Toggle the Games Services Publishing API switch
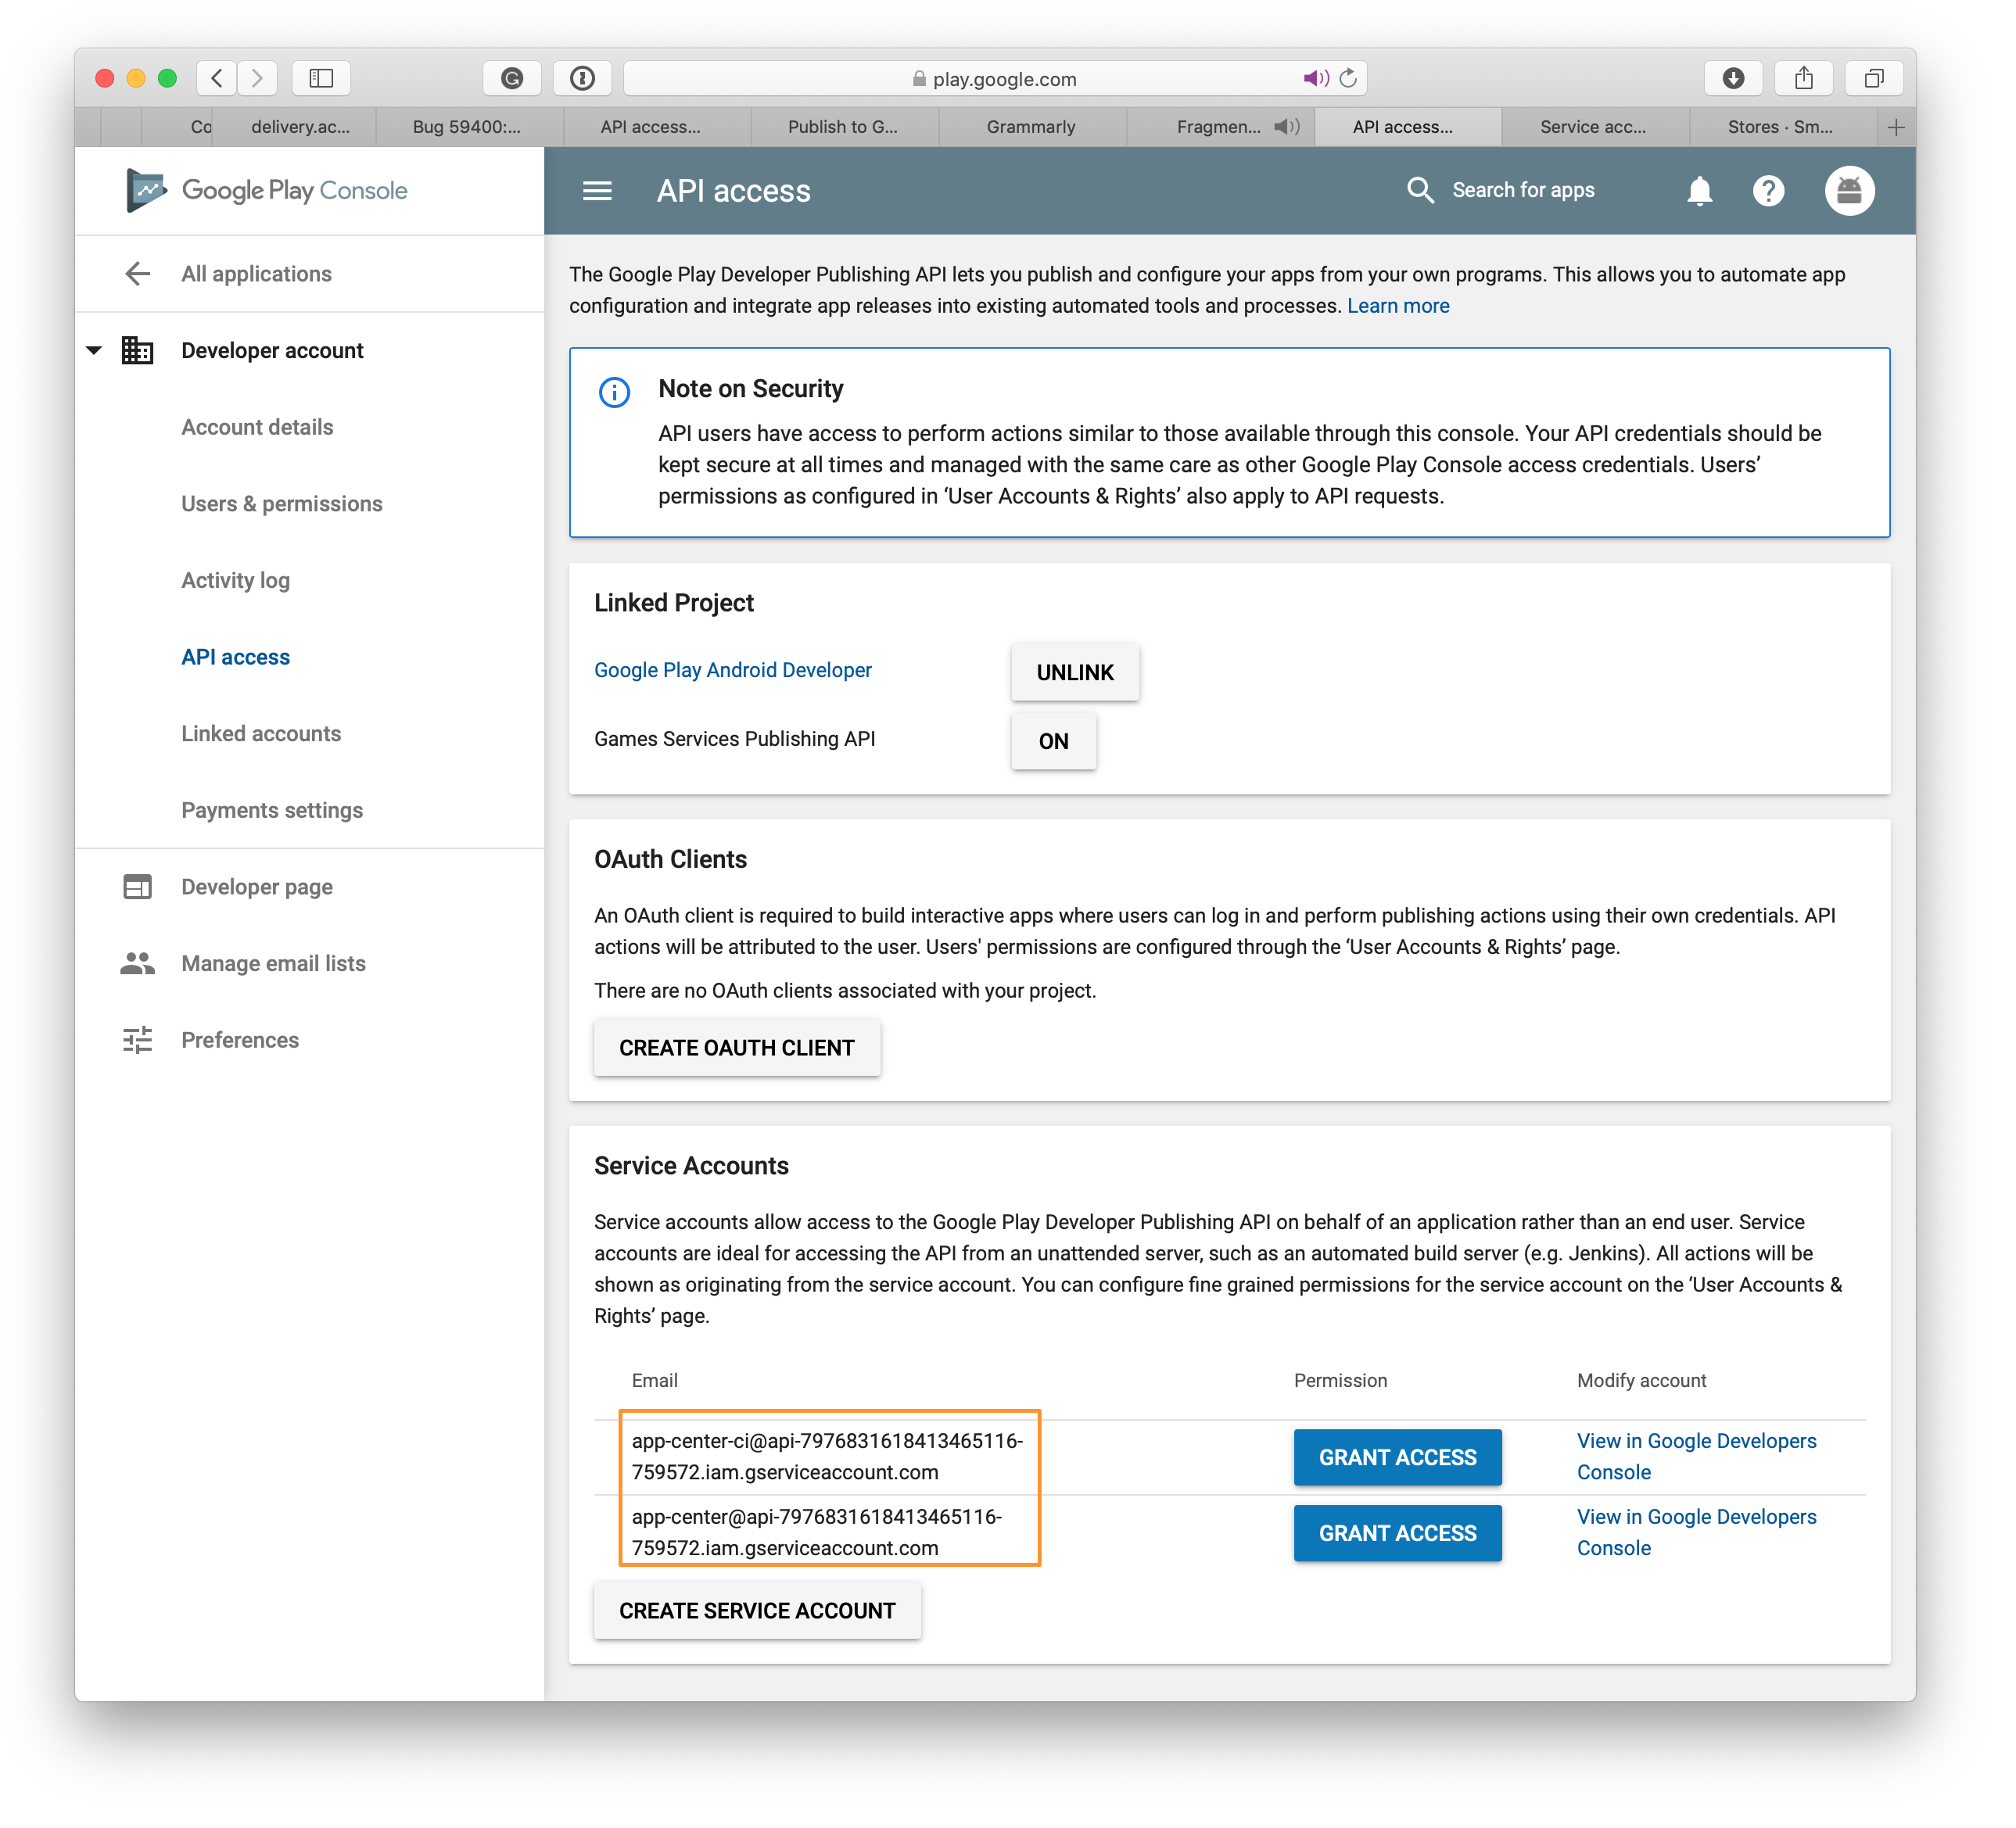This screenshot has height=1828, width=2016. (x=1052, y=740)
